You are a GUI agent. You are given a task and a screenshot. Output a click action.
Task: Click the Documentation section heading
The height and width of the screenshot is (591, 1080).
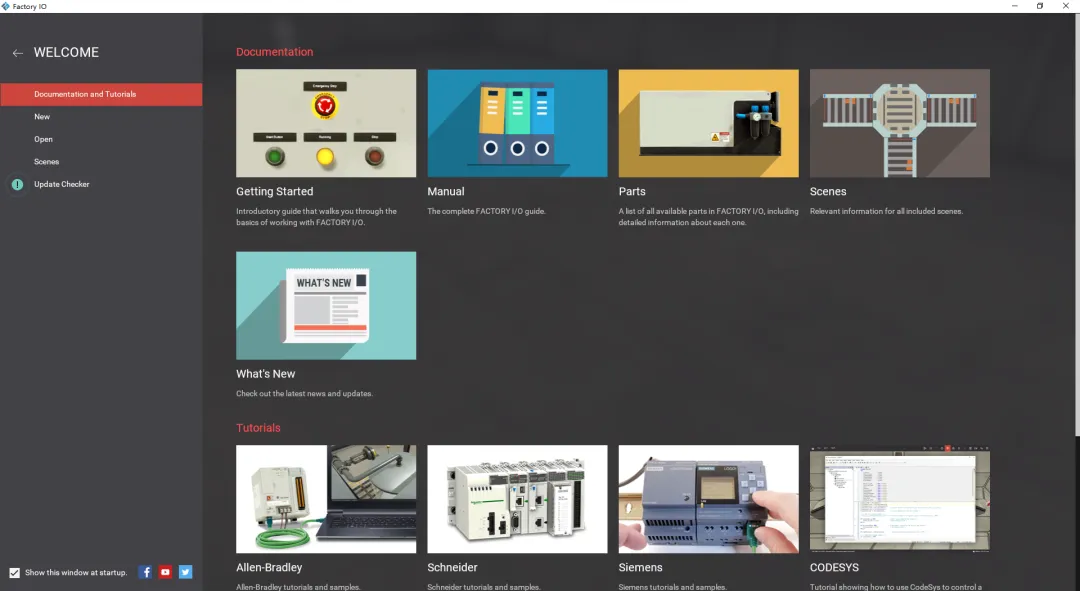point(274,52)
